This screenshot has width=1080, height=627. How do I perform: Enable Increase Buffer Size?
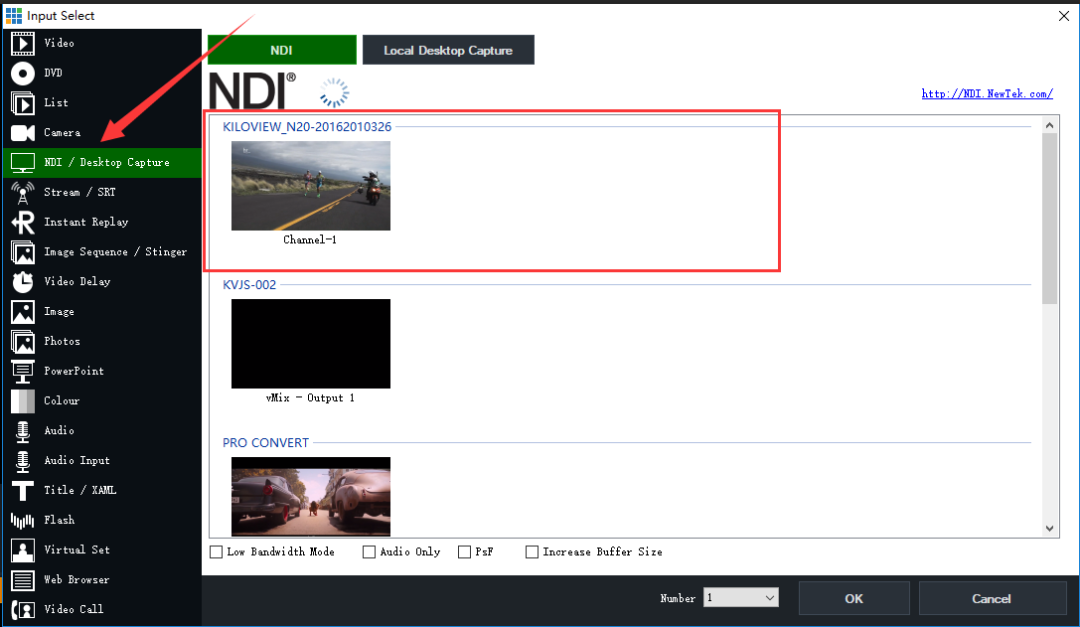coord(531,551)
